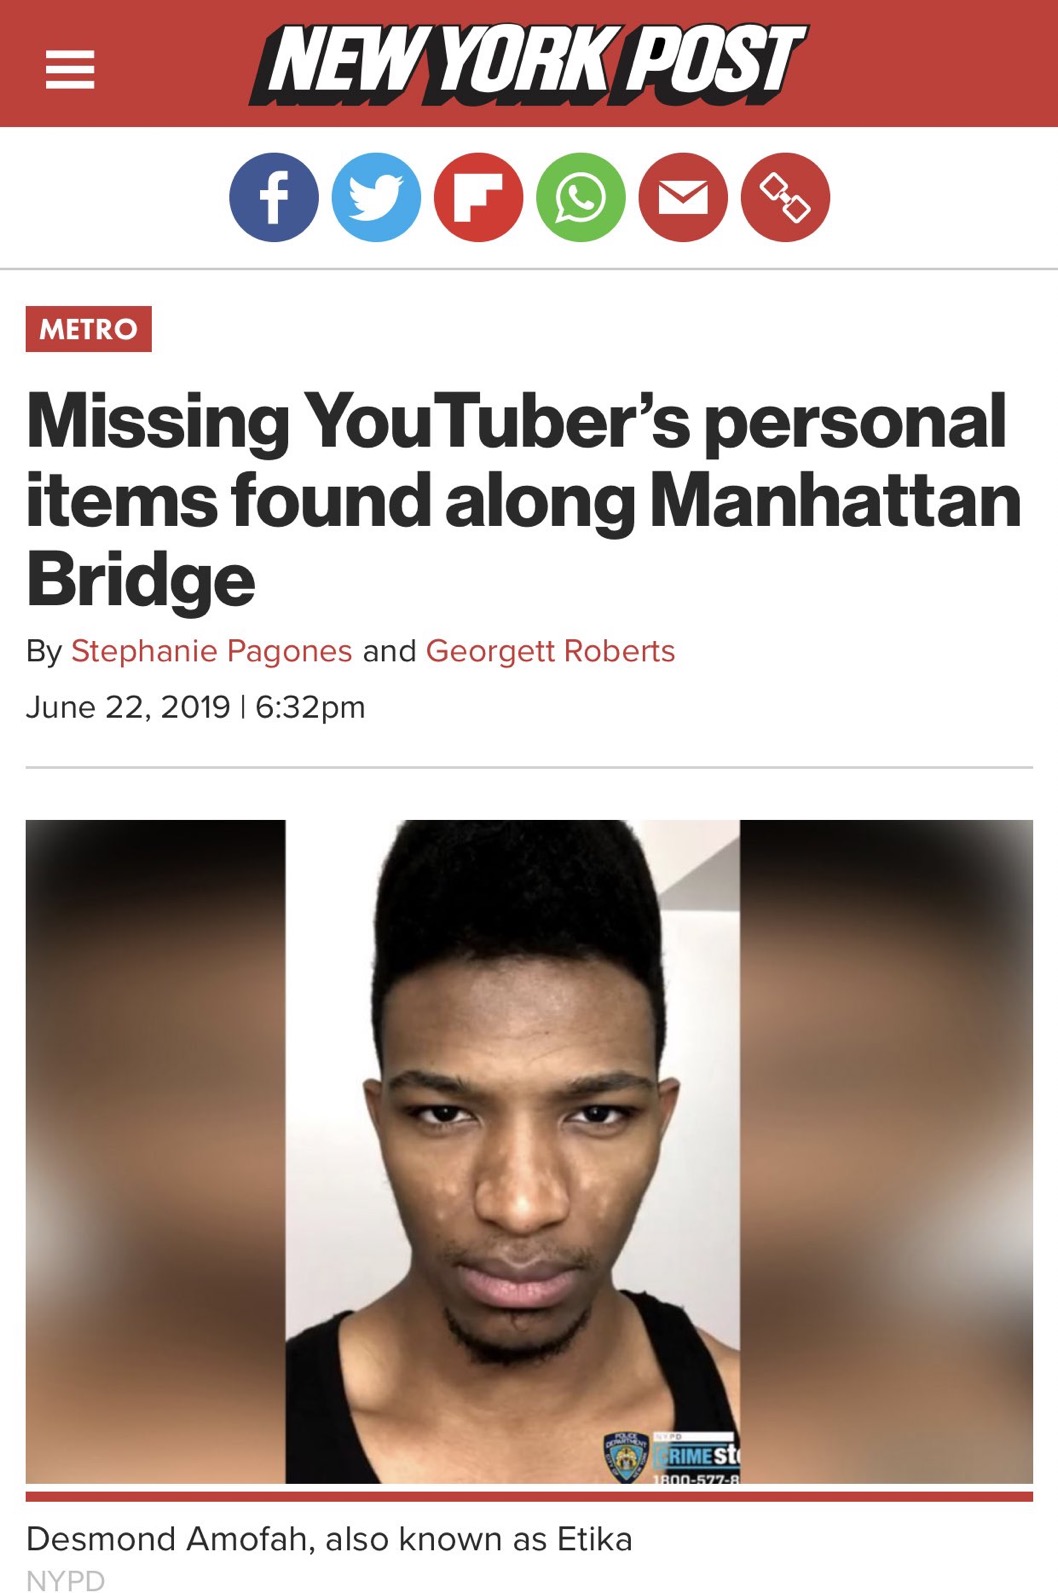Open the hamburger navigation menu

click(70, 70)
